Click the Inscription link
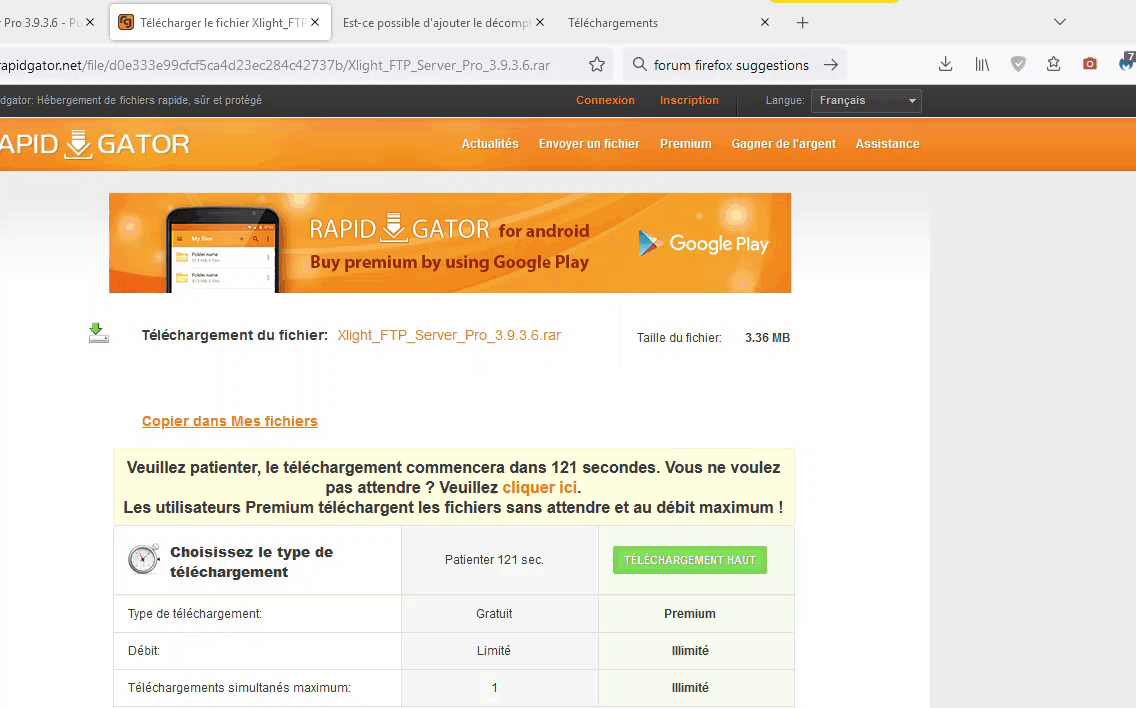Image resolution: width=1136 pixels, height=708 pixels. (x=689, y=100)
